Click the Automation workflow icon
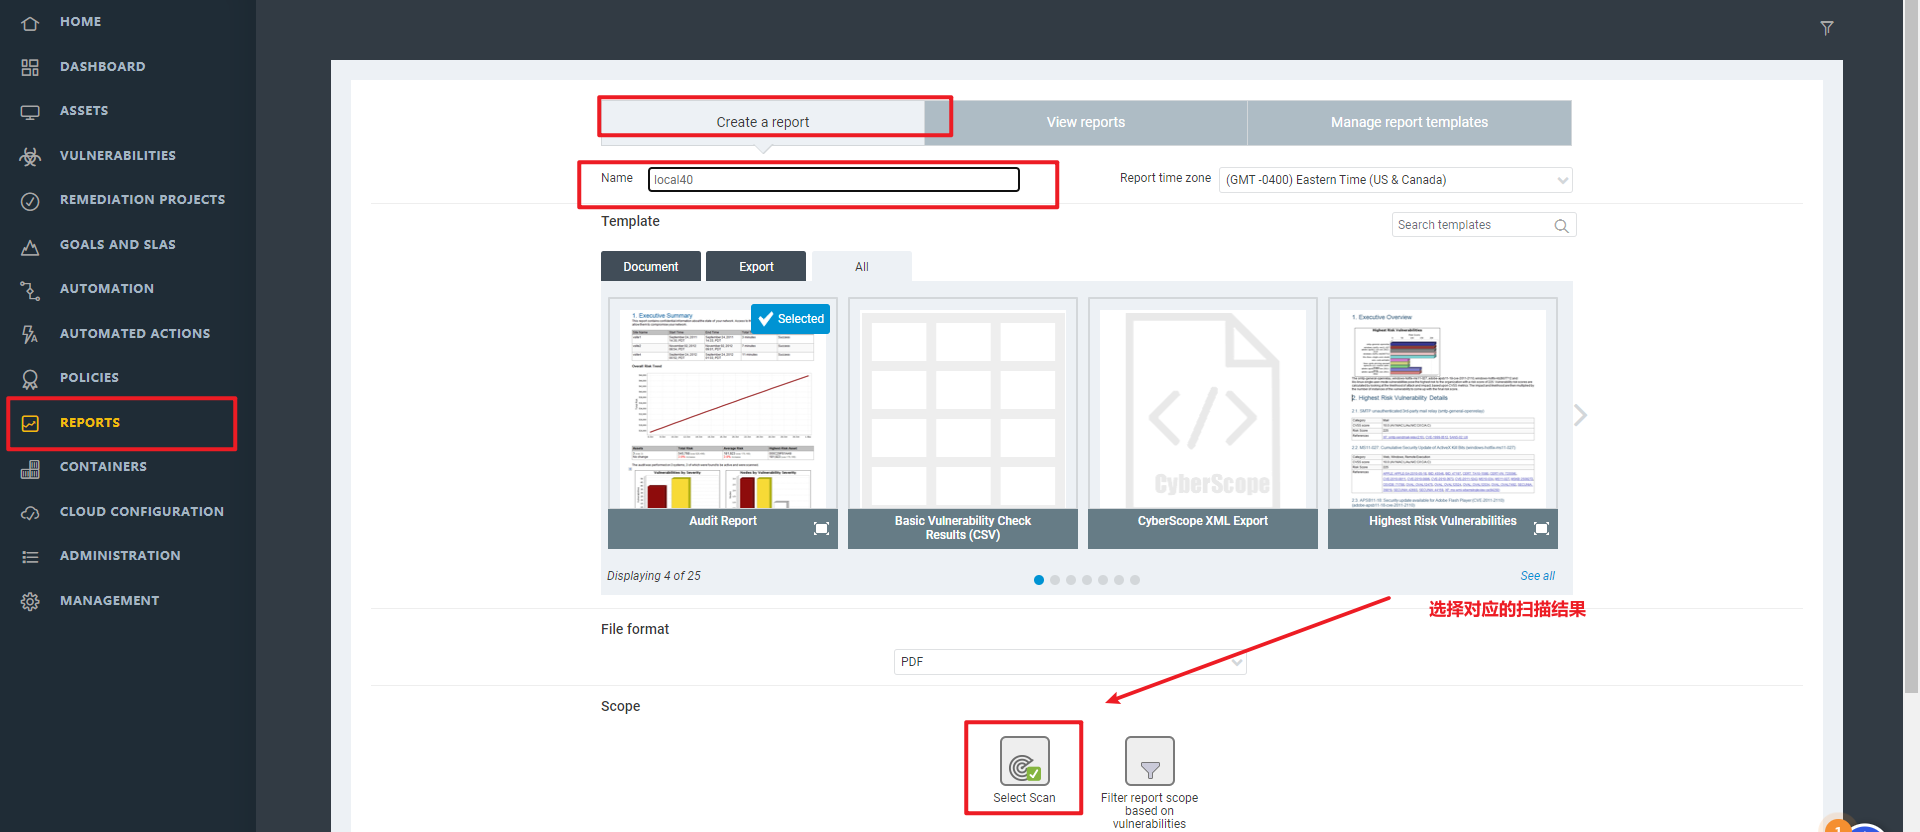This screenshot has width=1920, height=832. coord(30,290)
